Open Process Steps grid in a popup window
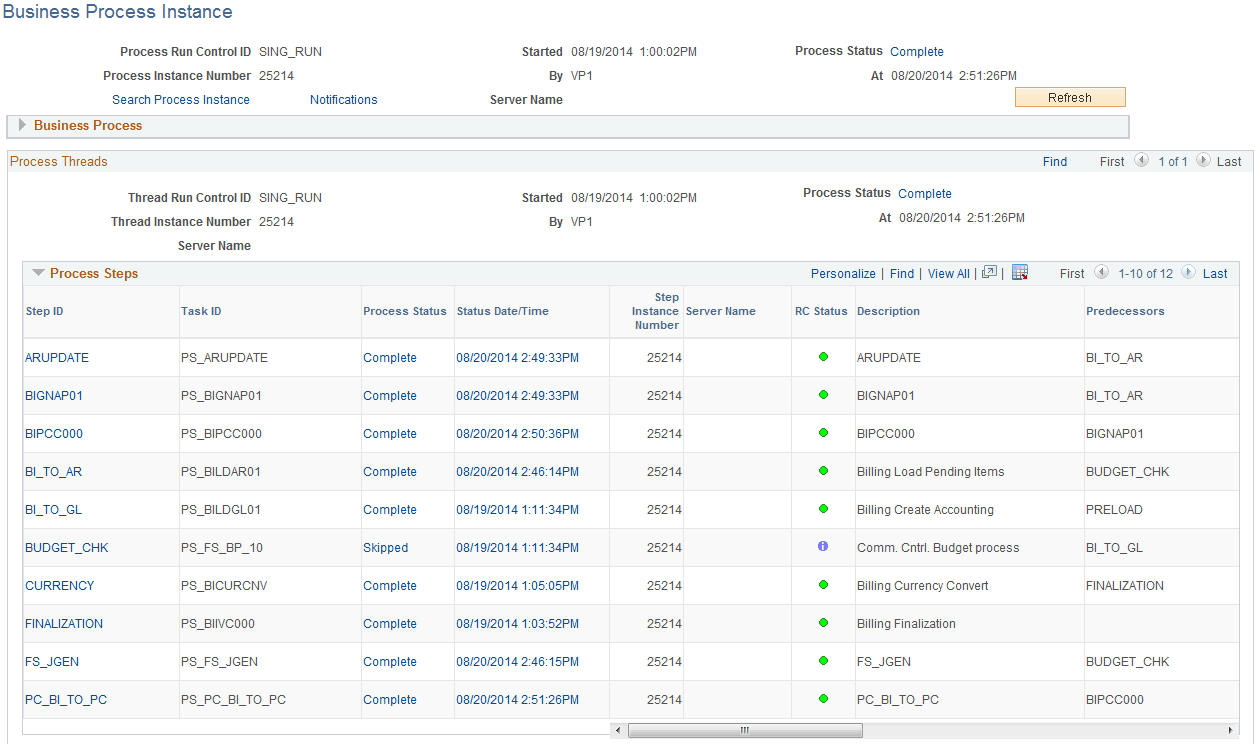 (989, 272)
